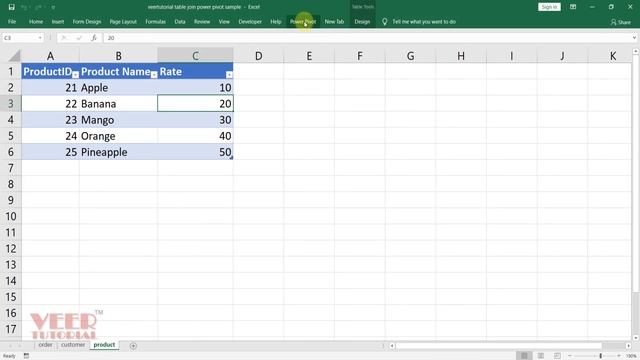Expand the Name Box dropdown arrow

coord(40,38)
